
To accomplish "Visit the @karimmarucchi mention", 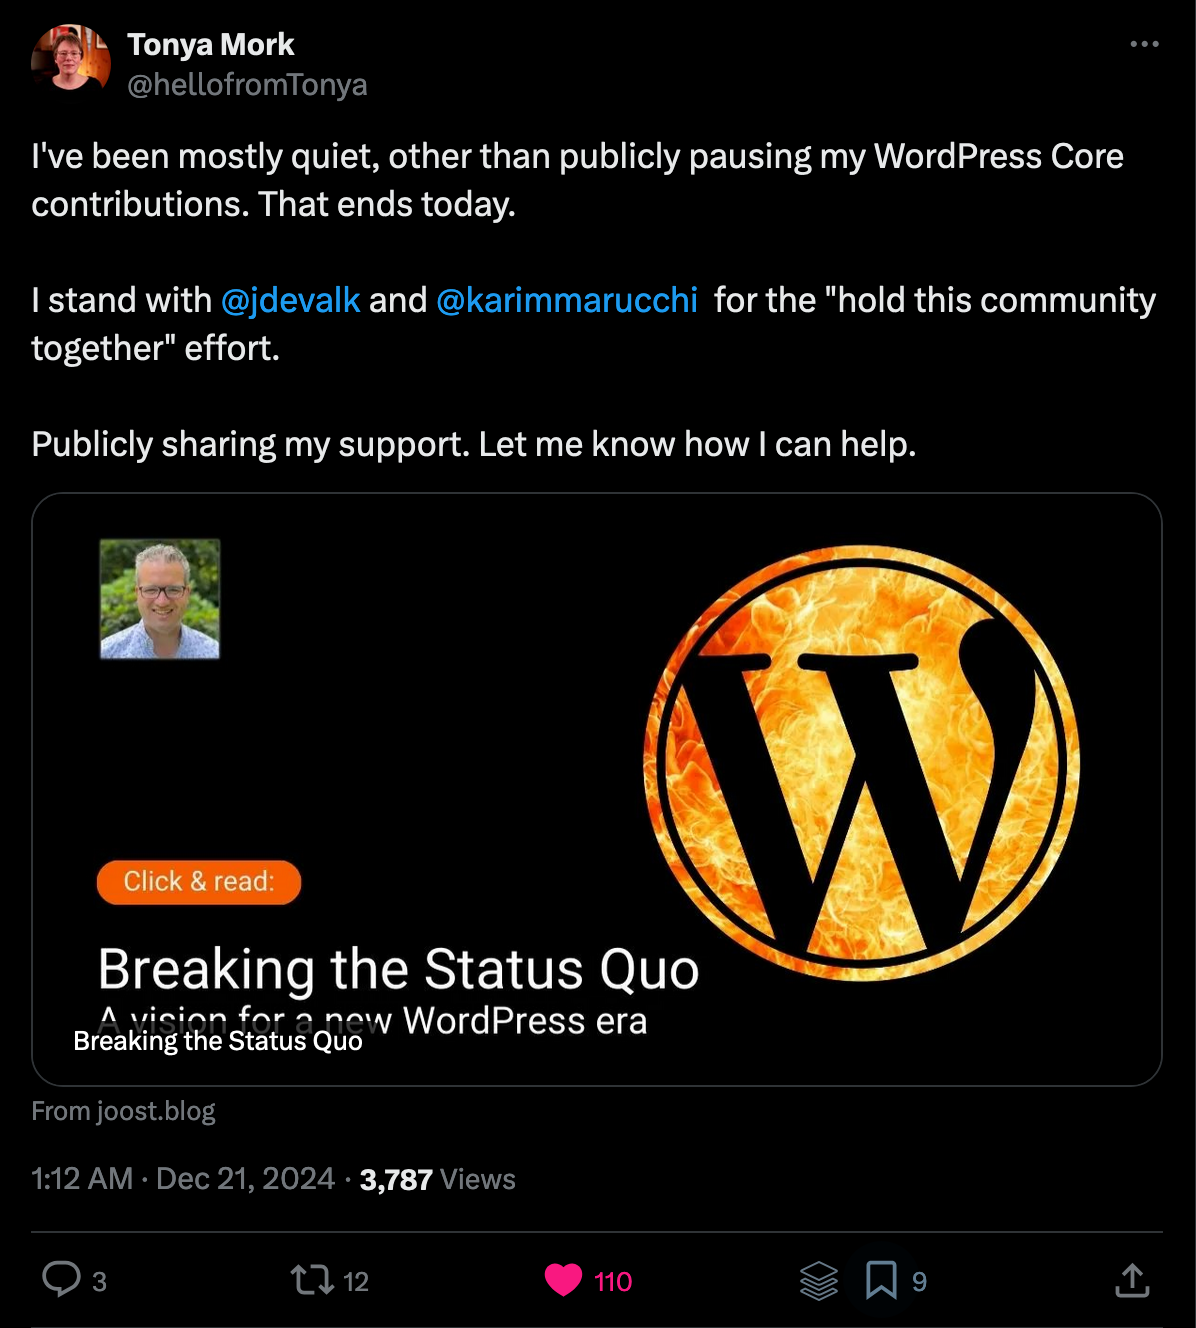I will point(567,300).
